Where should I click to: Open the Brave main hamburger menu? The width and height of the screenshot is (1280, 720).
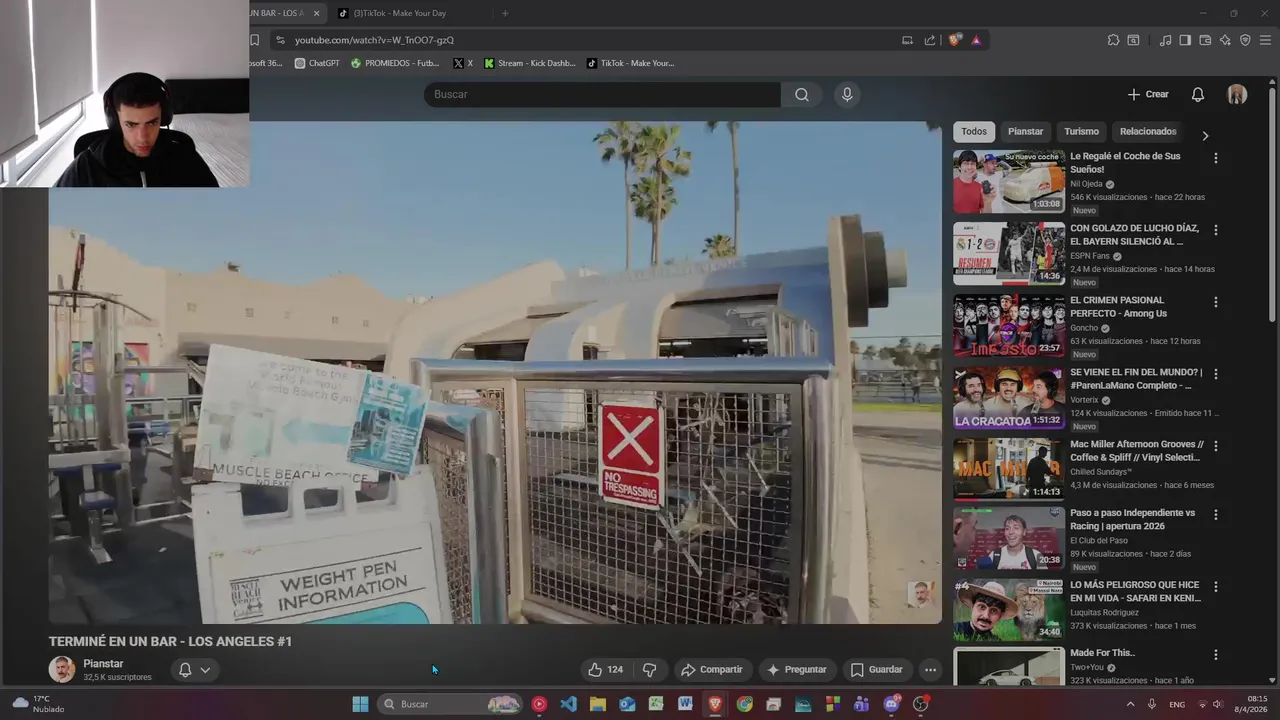pyautogui.click(x=1266, y=40)
